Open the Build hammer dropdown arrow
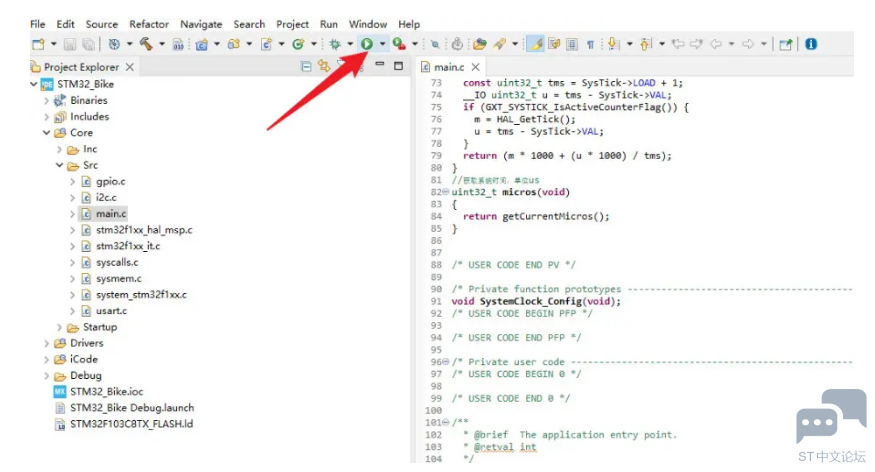Screen dimensions: 875x472 (x=162, y=44)
